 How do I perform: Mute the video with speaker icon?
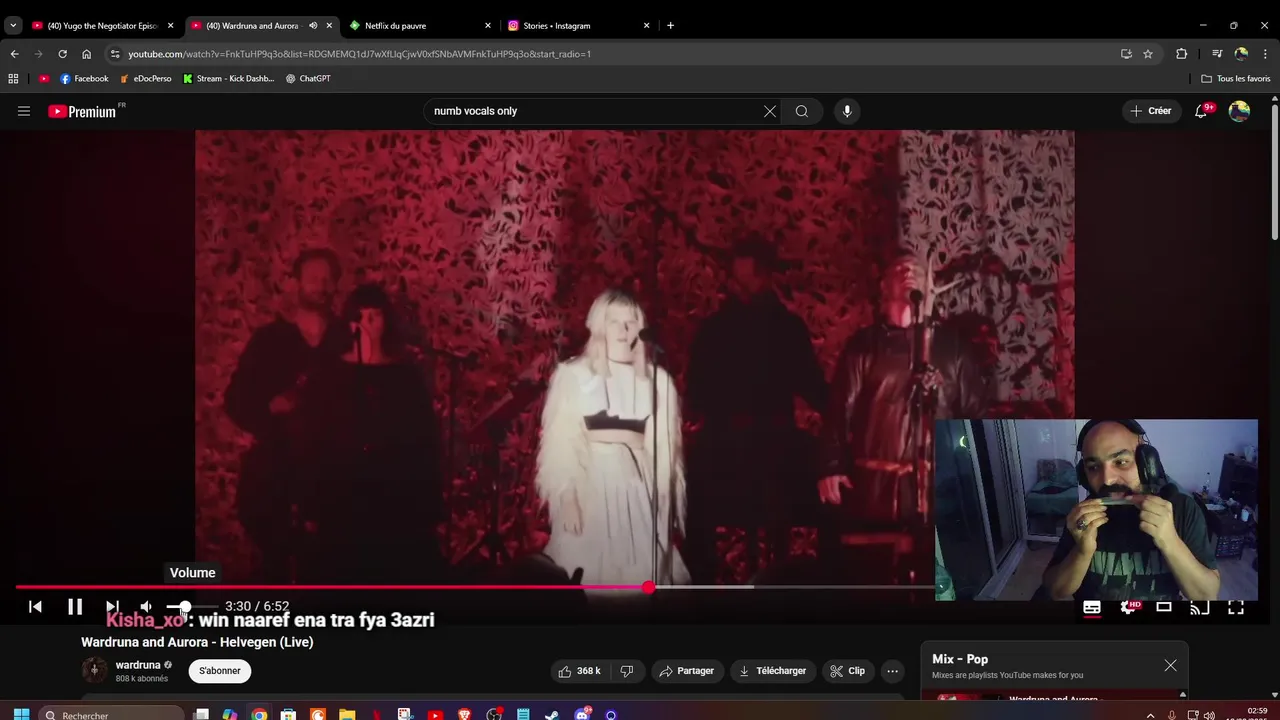(146, 606)
